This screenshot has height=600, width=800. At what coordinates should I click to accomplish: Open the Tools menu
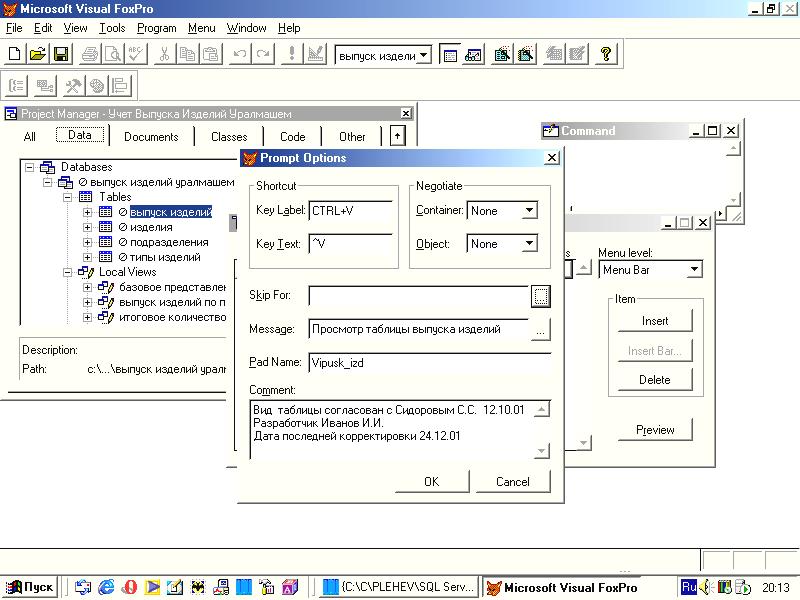point(112,28)
